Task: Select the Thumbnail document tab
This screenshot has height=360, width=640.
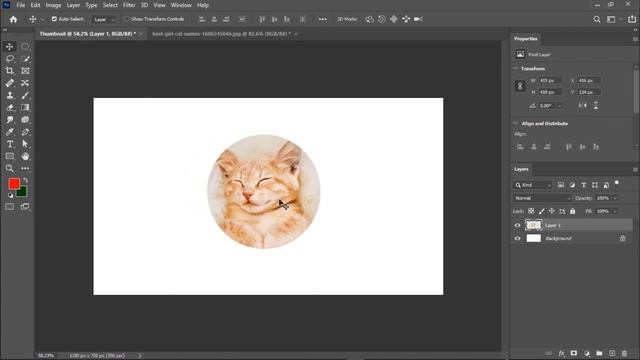Action: pos(88,34)
